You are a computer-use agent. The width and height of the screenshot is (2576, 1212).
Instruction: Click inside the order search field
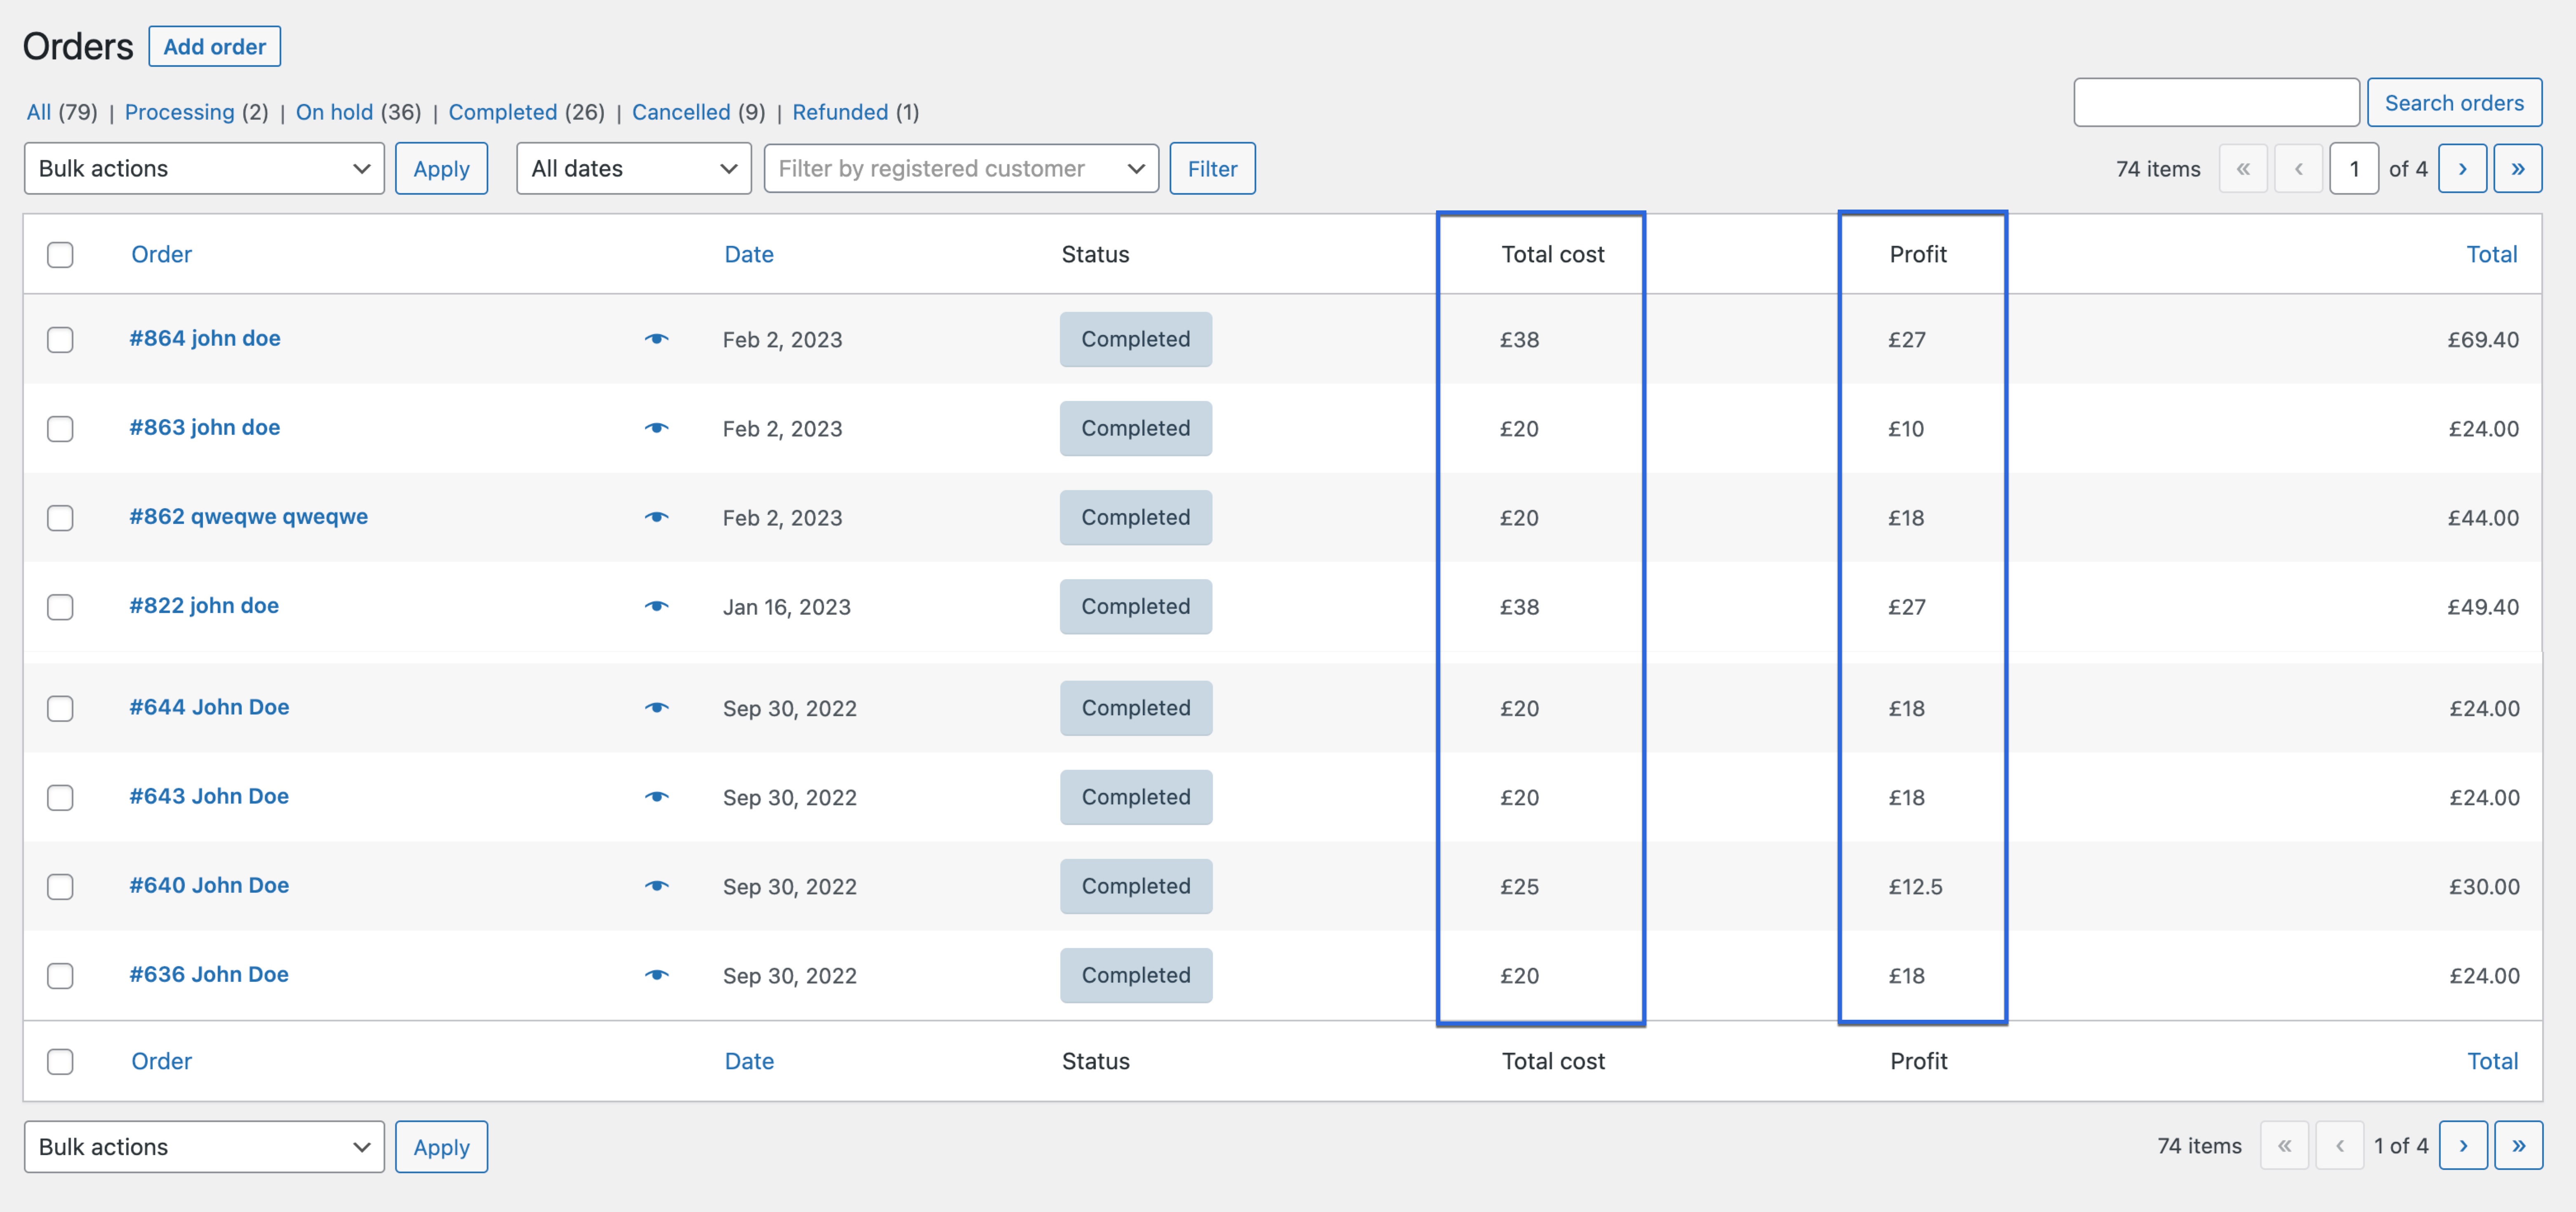[x=2216, y=101]
